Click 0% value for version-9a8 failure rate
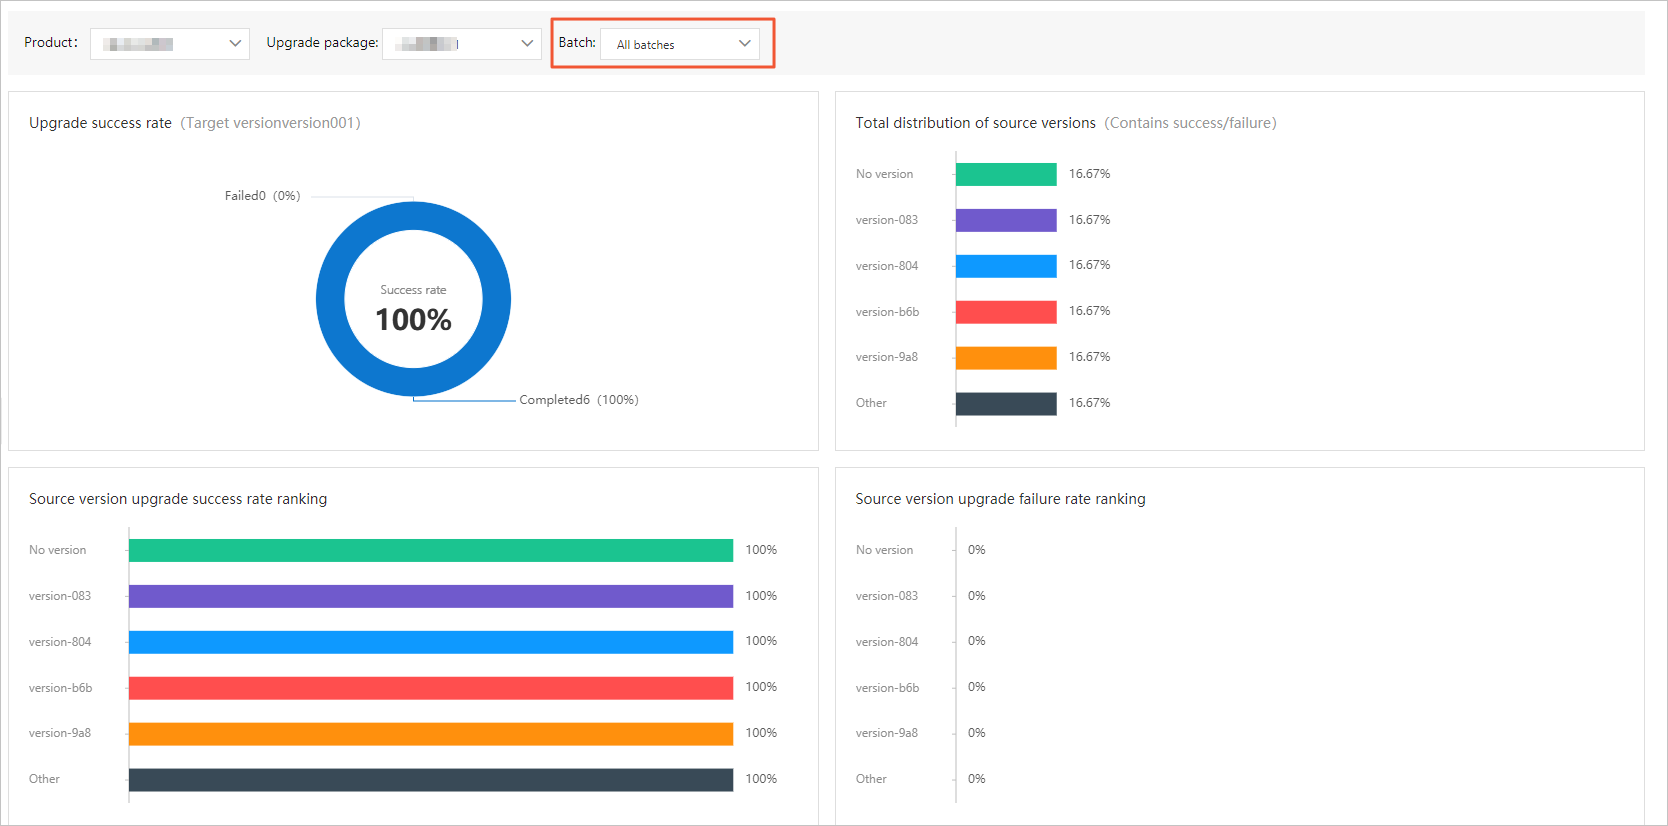1668x826 pixels. (977, 733)
